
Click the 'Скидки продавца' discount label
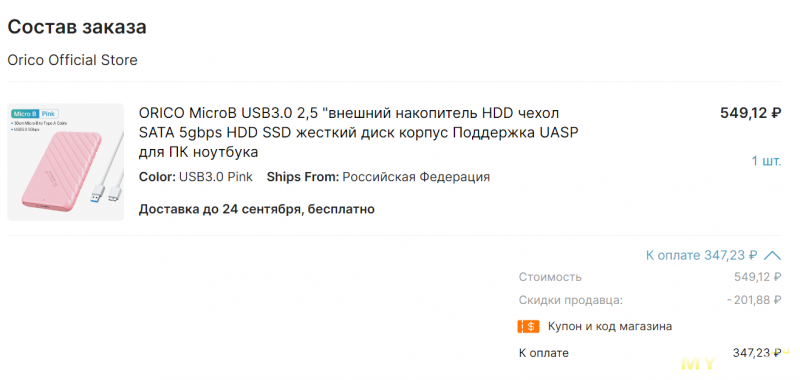(571, 300)
